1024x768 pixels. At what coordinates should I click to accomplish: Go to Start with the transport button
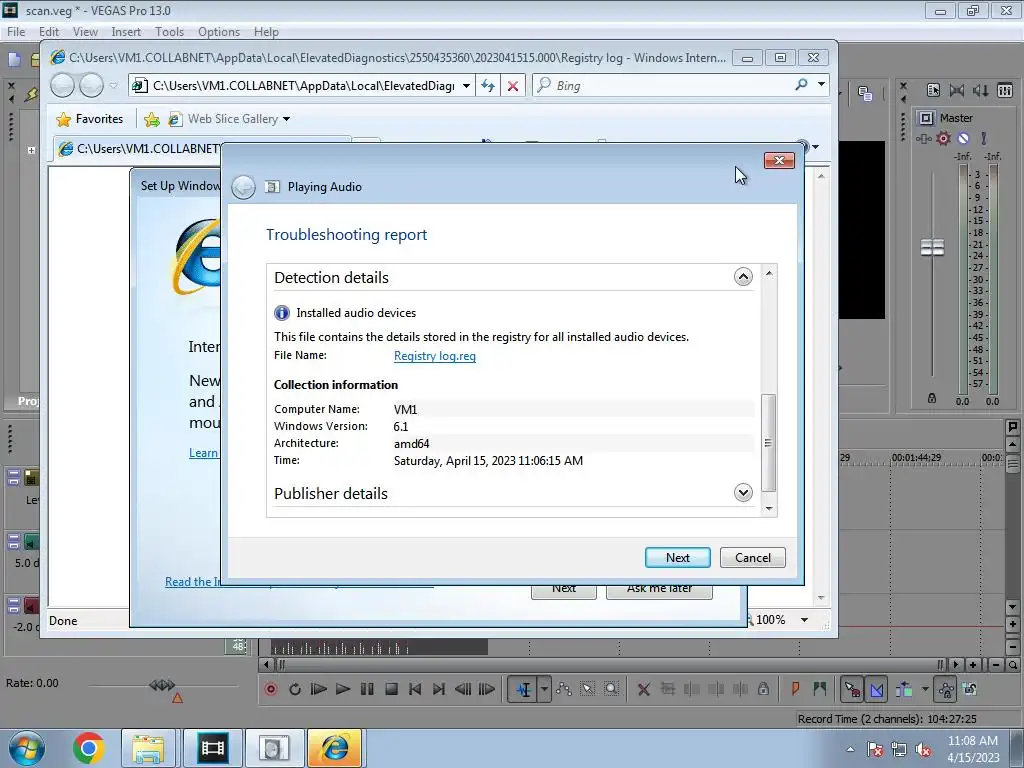(x=415, y=689)
